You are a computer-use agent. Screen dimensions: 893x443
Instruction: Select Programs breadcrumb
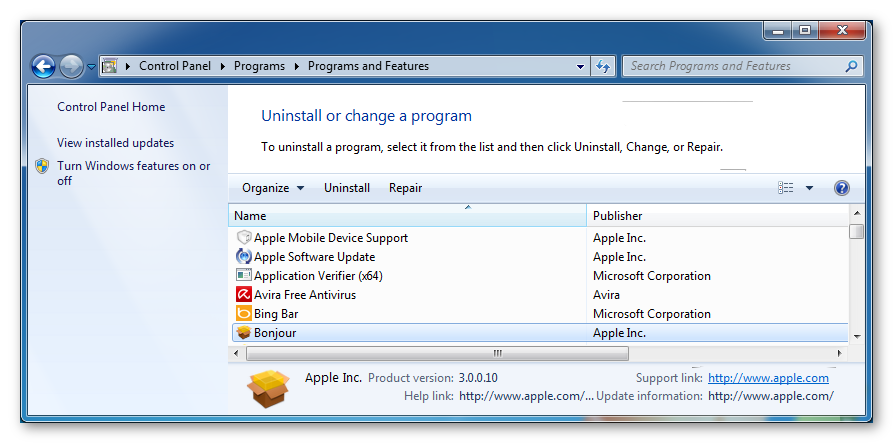pos(259,66)
